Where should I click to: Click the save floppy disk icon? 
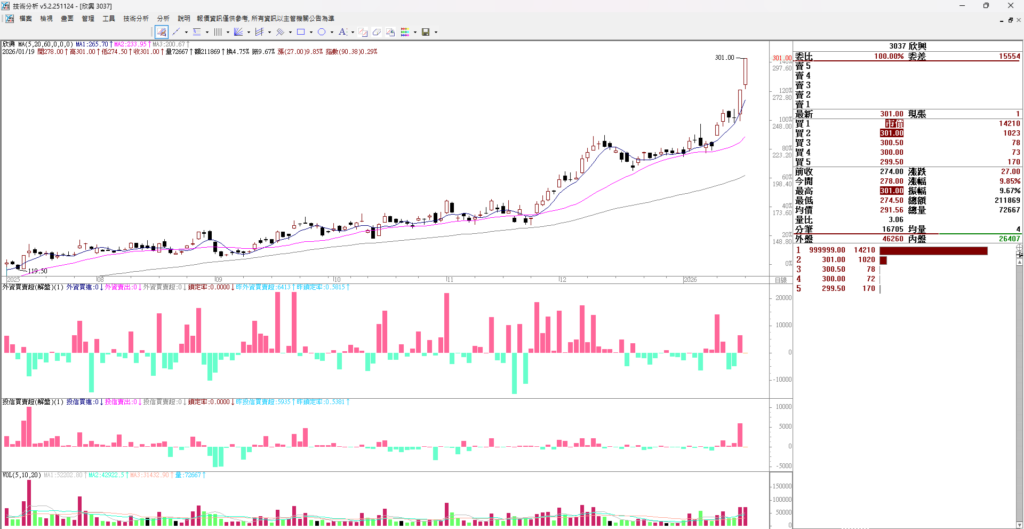424,32
